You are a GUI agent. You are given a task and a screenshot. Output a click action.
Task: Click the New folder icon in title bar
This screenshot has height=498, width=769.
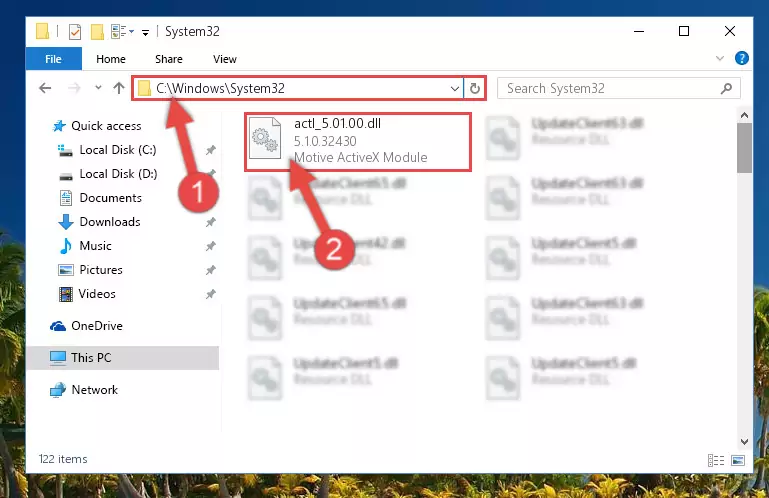tap(97, 32)
